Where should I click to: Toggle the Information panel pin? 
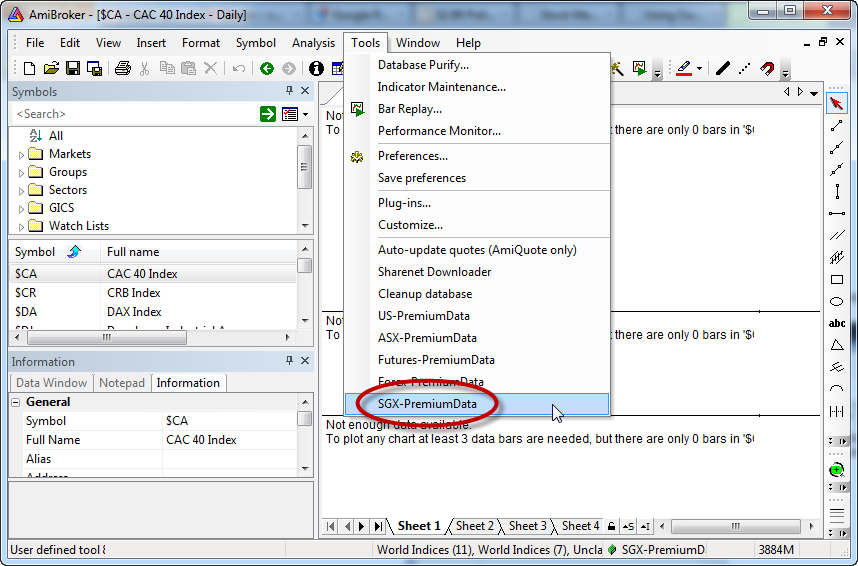click(x=289, y=361)
